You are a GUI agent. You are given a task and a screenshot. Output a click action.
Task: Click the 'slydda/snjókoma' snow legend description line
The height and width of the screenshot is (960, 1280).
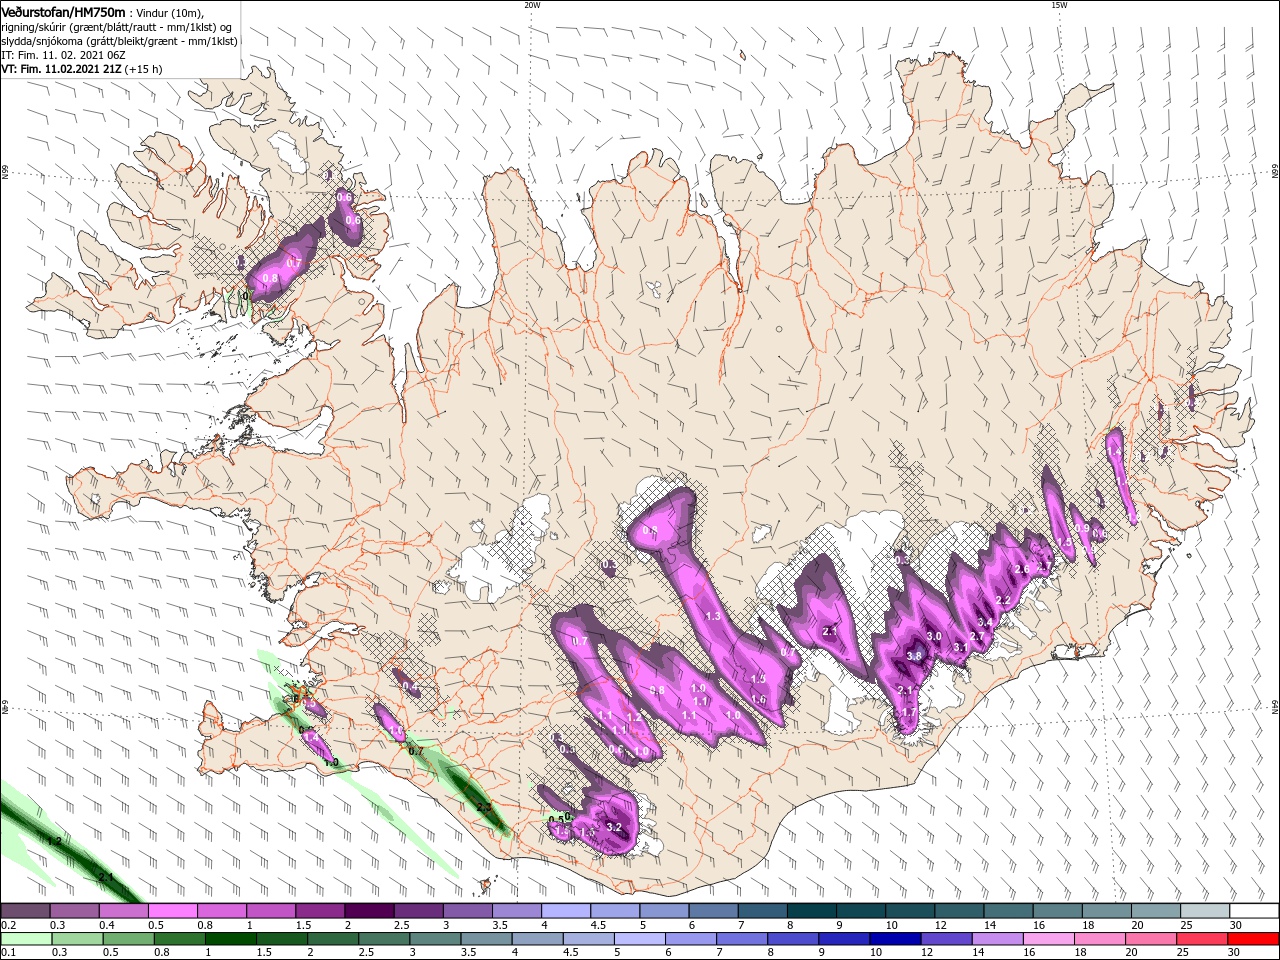point(117,41)
